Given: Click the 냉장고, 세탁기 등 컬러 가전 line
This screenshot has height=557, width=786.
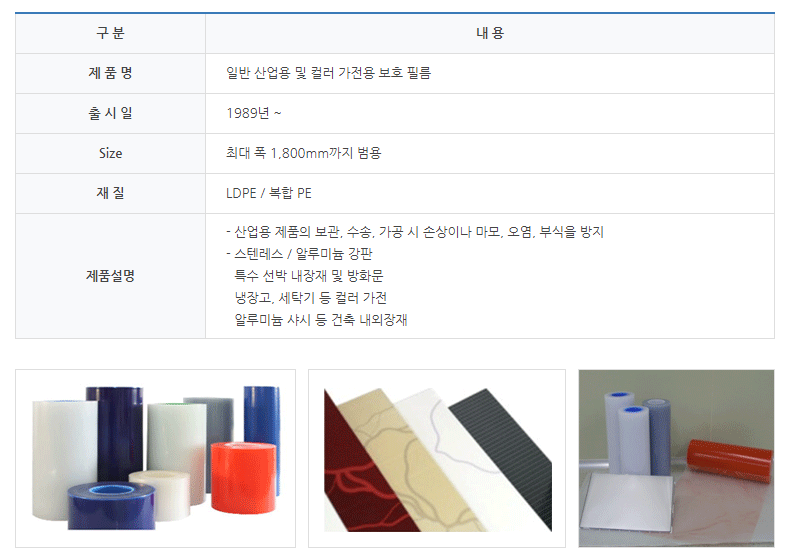Looking at the screenshot, I should pos(311,298).
